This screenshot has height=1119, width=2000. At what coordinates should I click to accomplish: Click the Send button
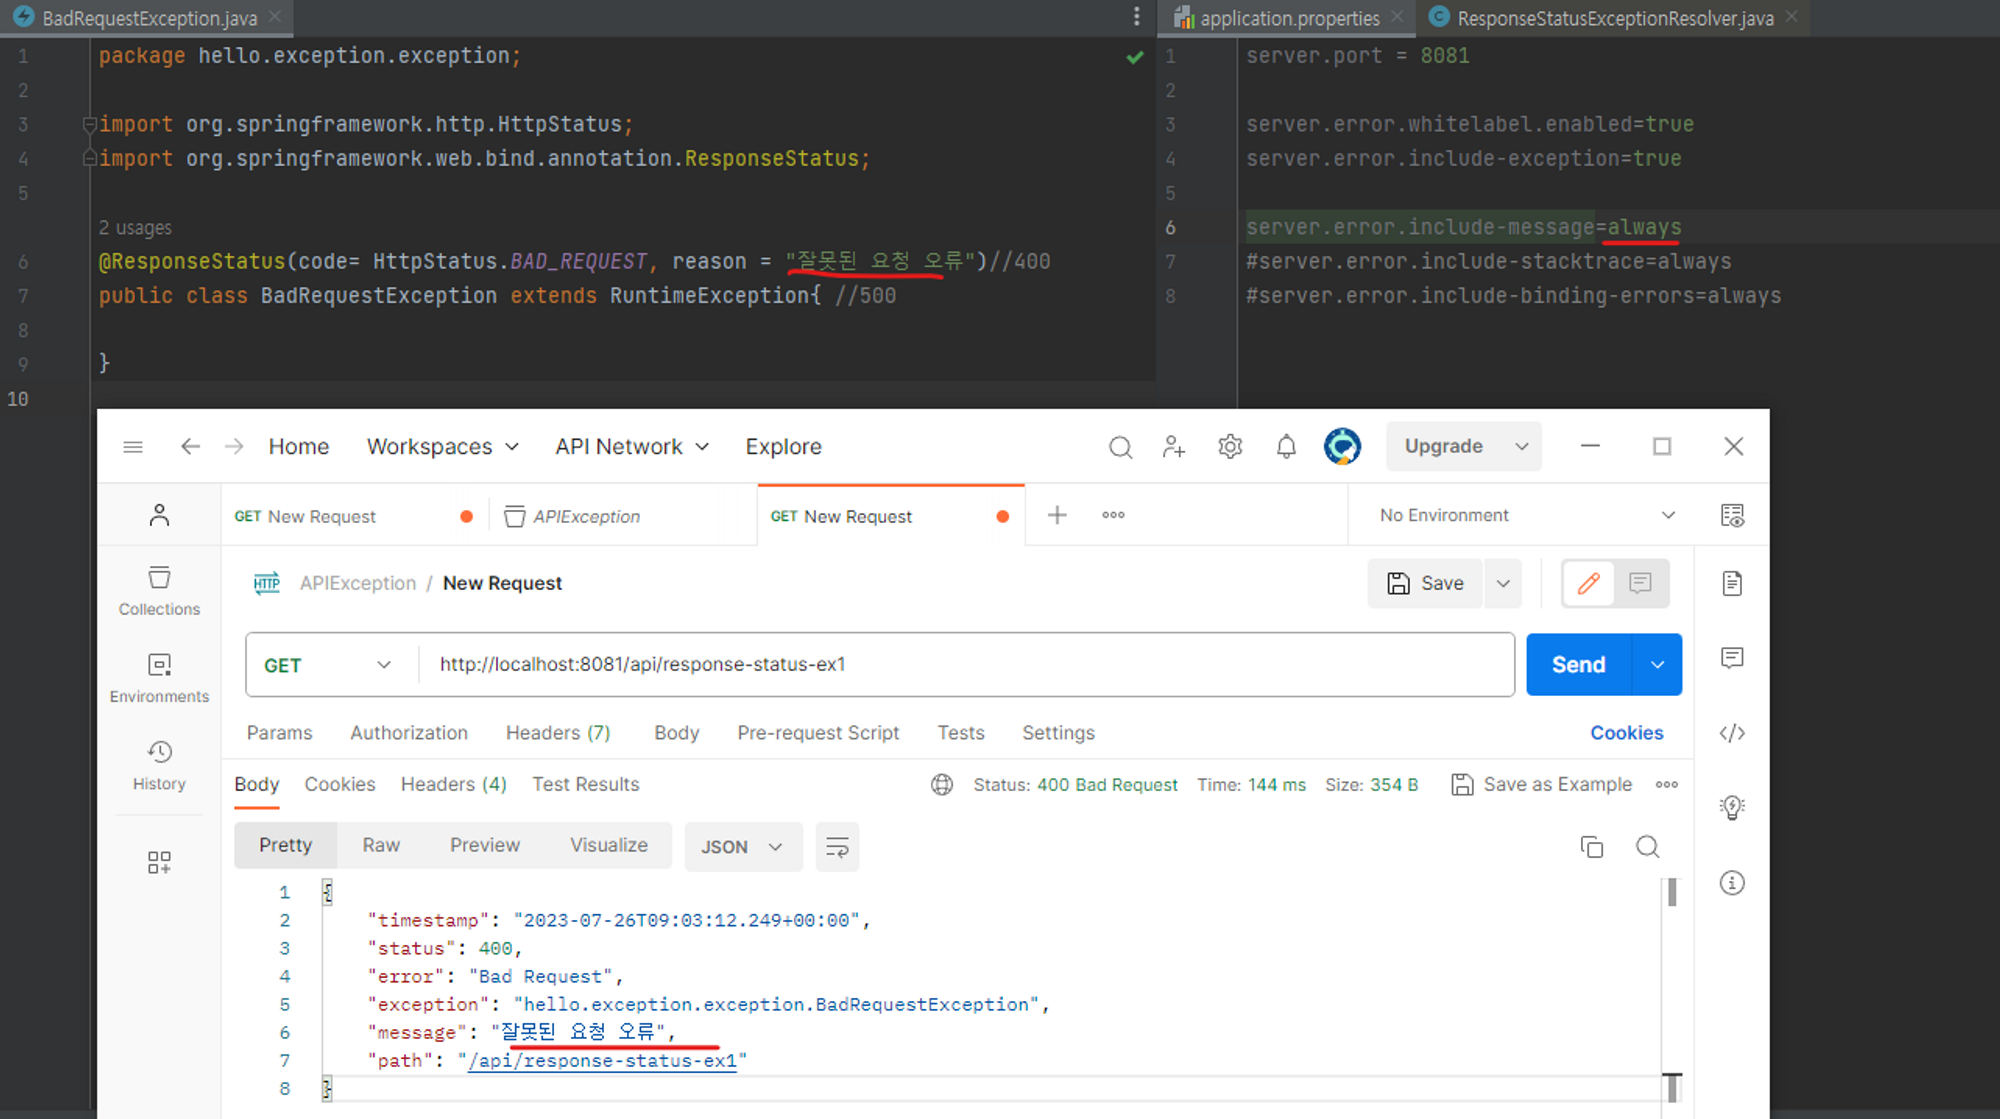click(x=1578, y=665)
